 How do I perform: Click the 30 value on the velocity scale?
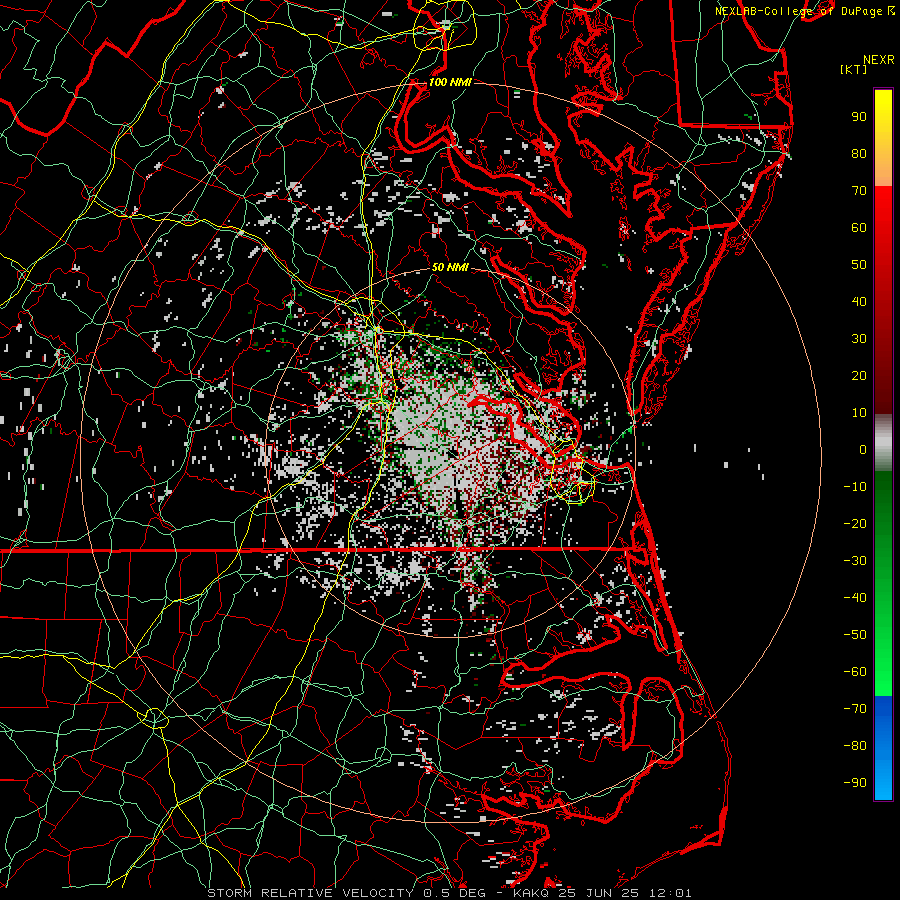(x=859, y=339)
